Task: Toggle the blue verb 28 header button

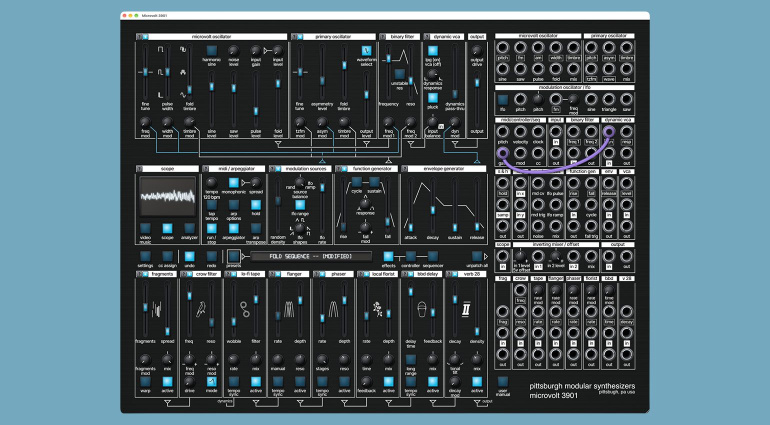Action: point(454,274)
